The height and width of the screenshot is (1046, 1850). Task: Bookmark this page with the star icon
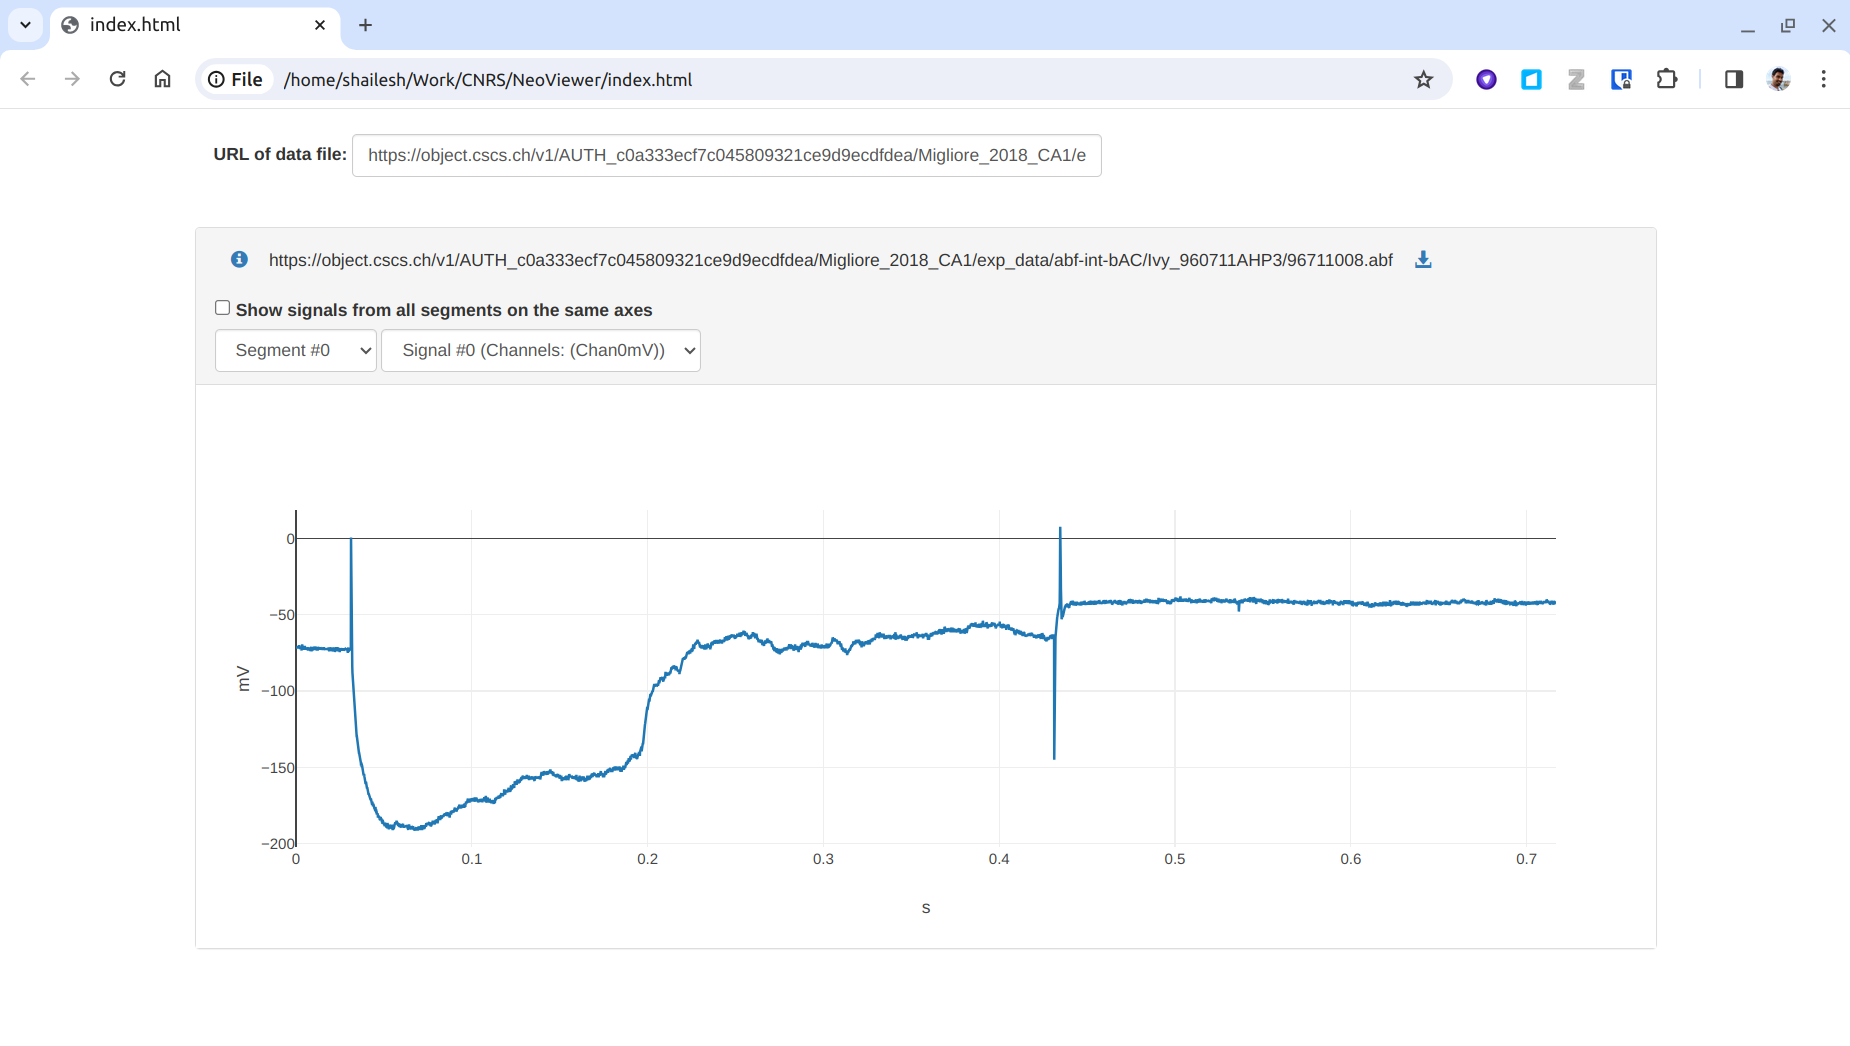1423,80
